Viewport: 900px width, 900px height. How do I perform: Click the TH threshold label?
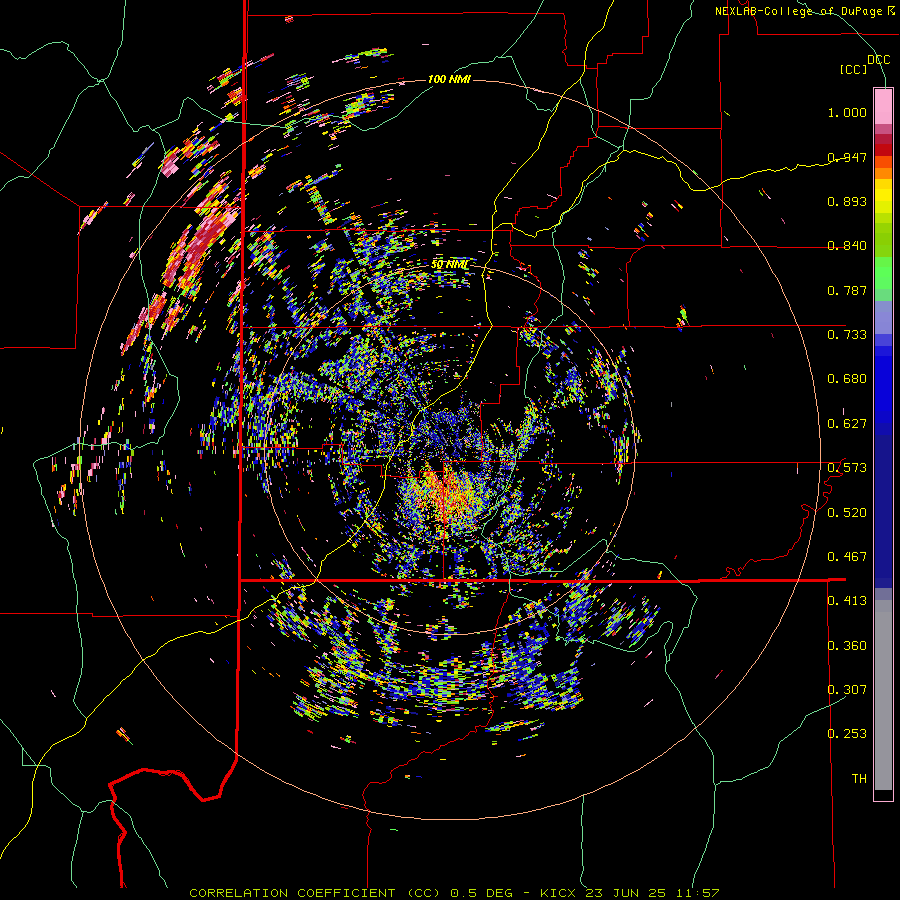click(859, 779)
